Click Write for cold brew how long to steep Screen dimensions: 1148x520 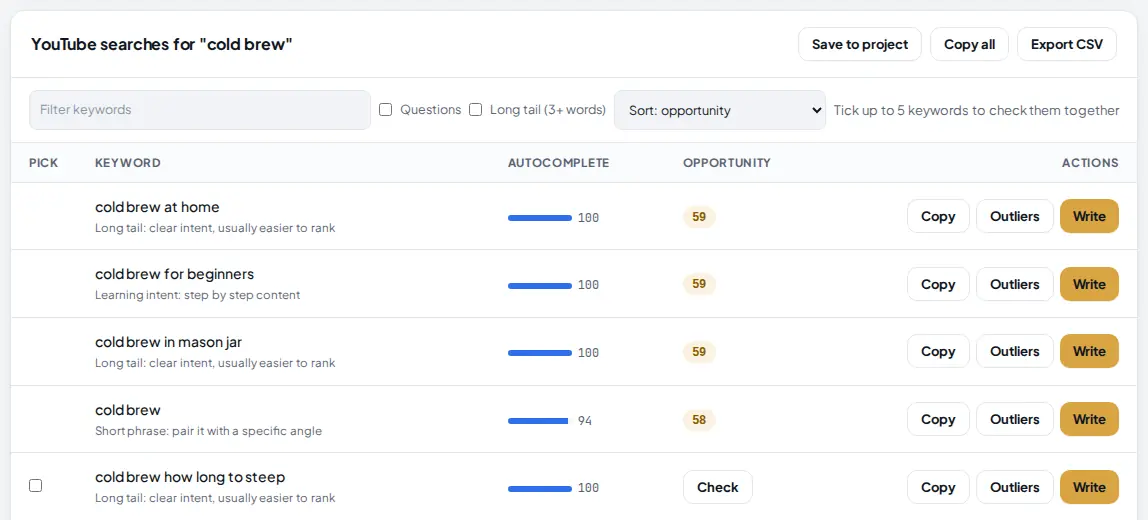[1089, 487]
